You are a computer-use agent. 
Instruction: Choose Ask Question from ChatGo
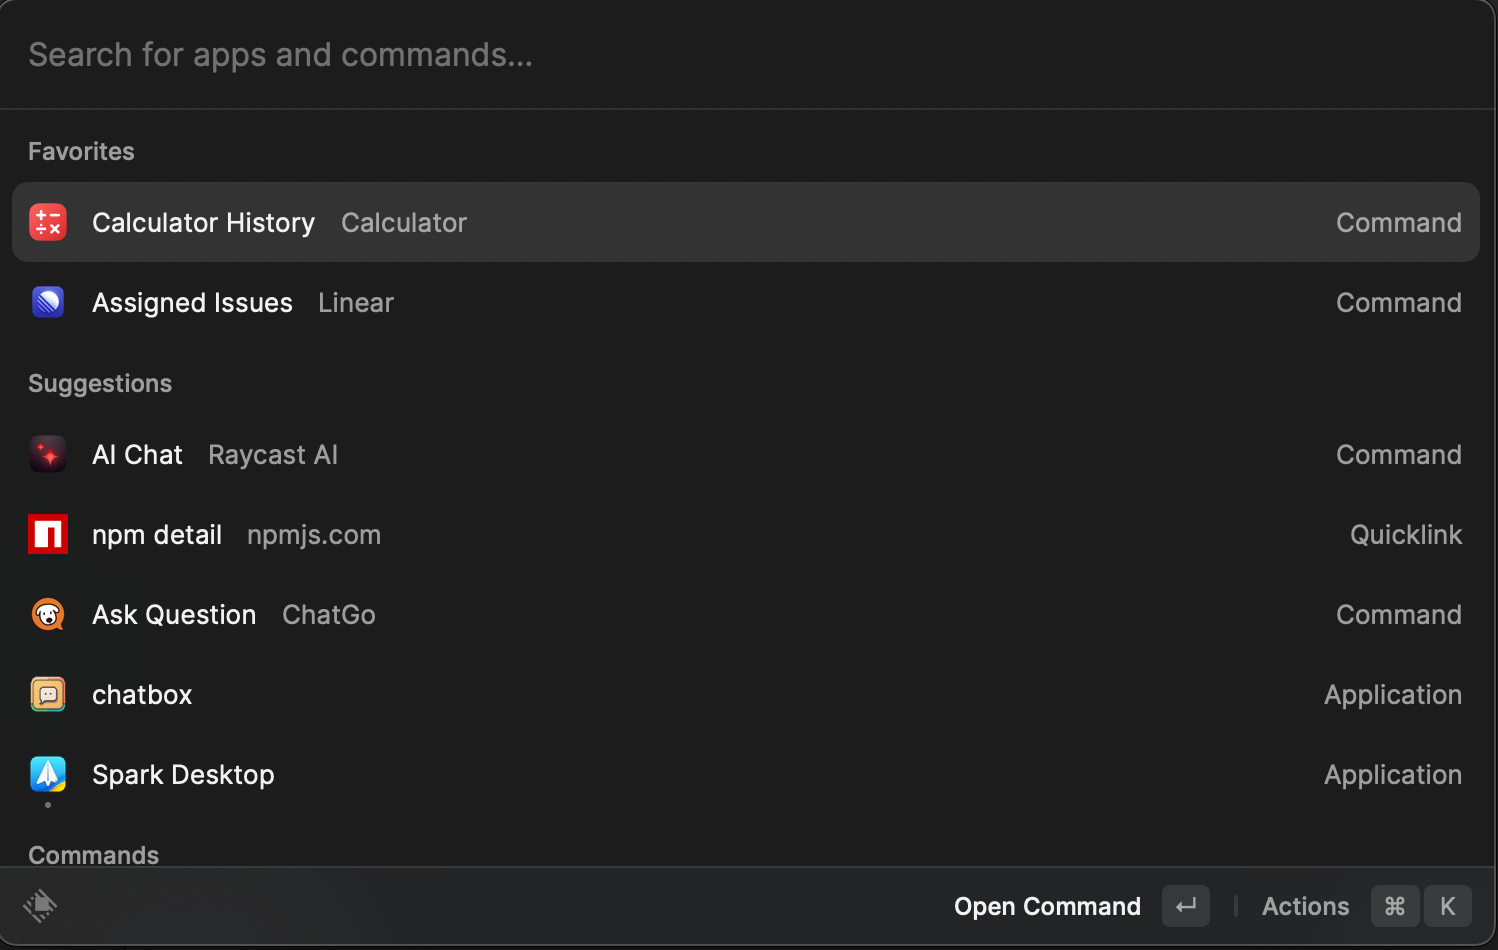746,614
